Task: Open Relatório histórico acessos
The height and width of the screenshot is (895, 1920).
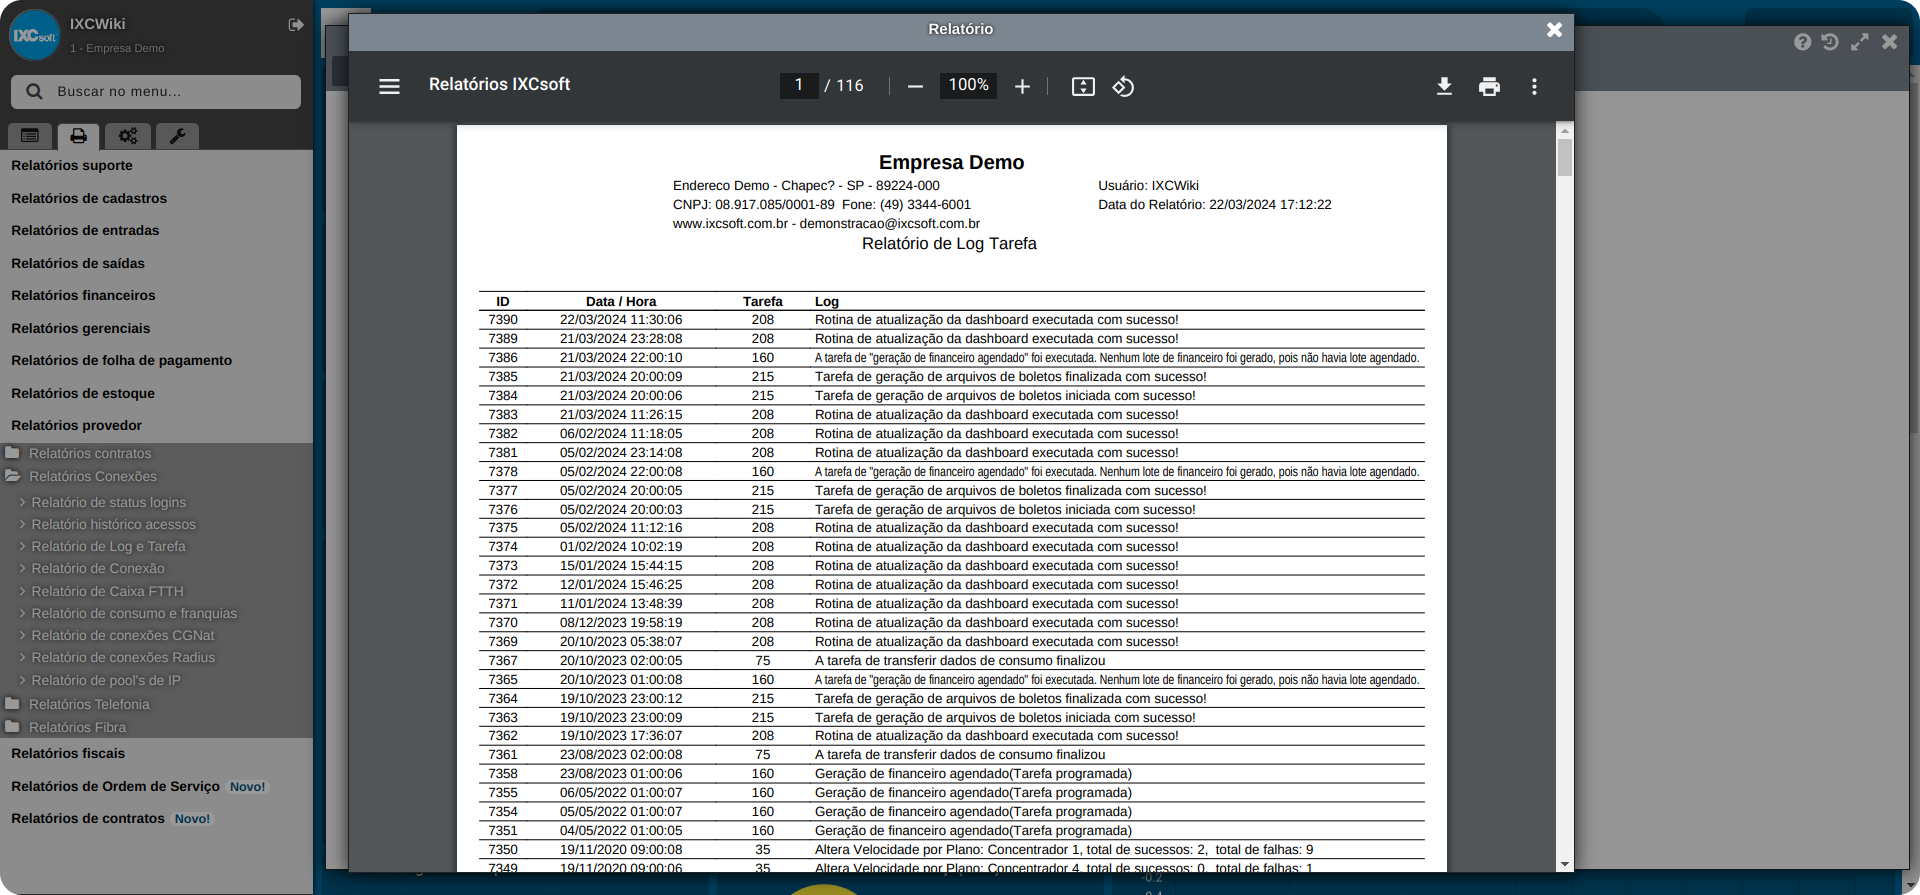Action: (x=113, y=525)
